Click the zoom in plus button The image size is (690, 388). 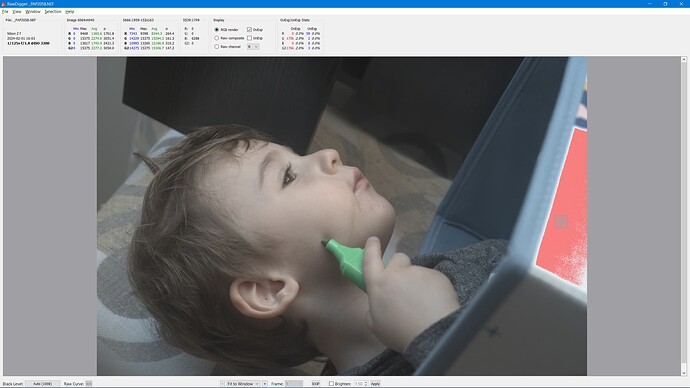[x=265, y=384]
